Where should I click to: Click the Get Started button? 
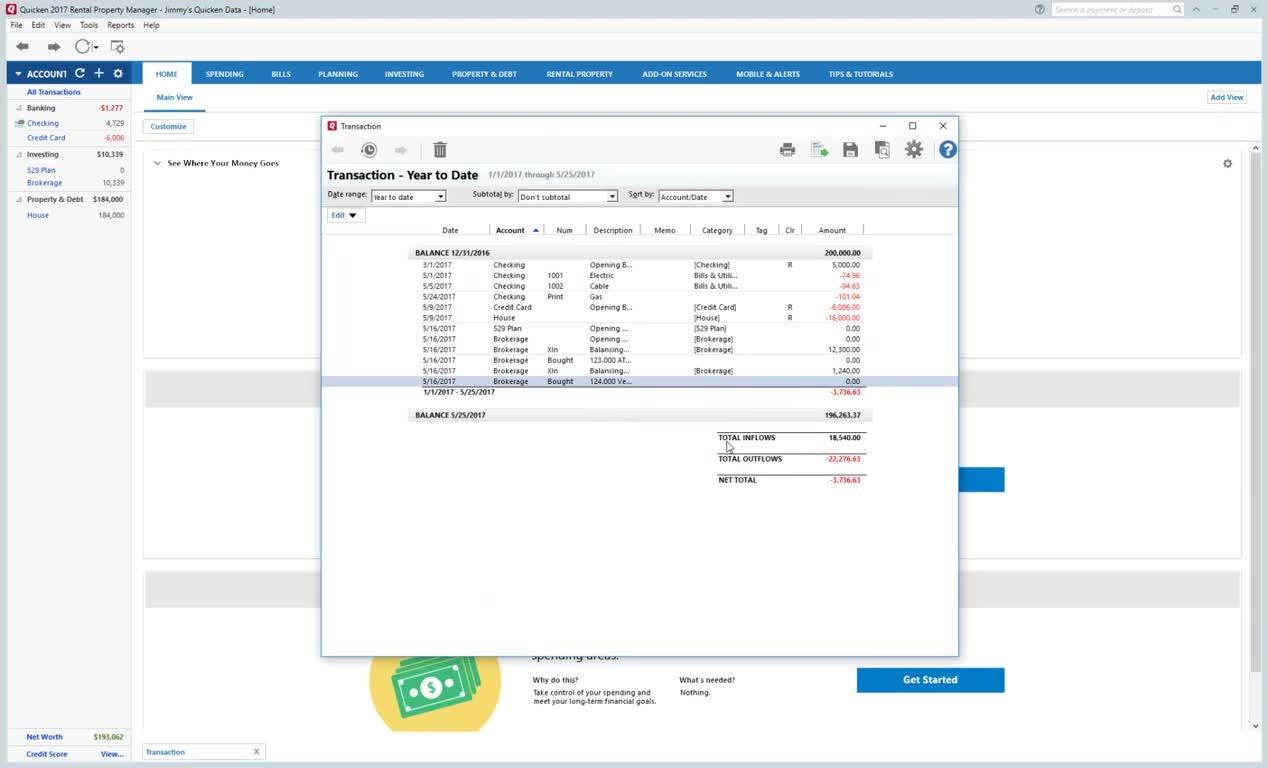click(x=930, y=680)
